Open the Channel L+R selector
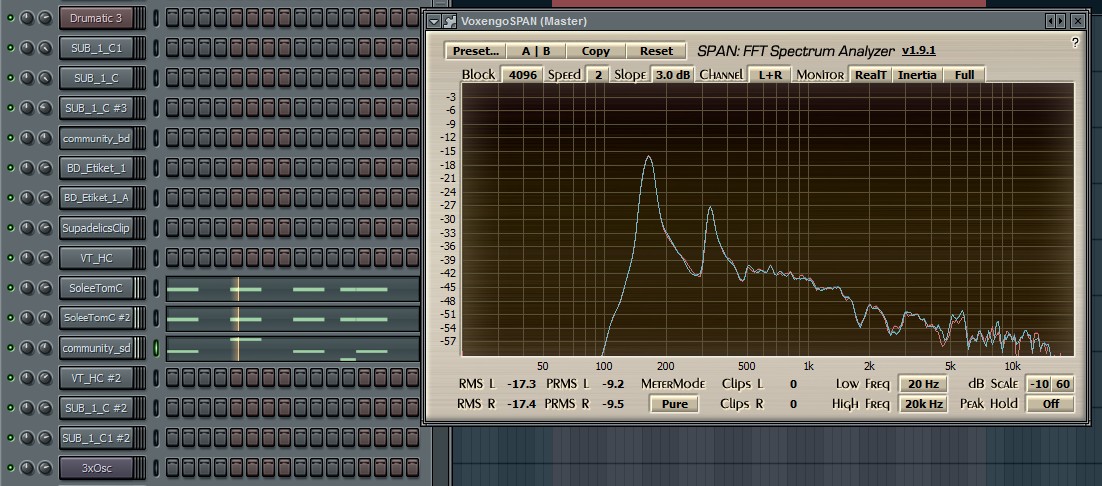 pyautogui.click(x=770, y=74)
